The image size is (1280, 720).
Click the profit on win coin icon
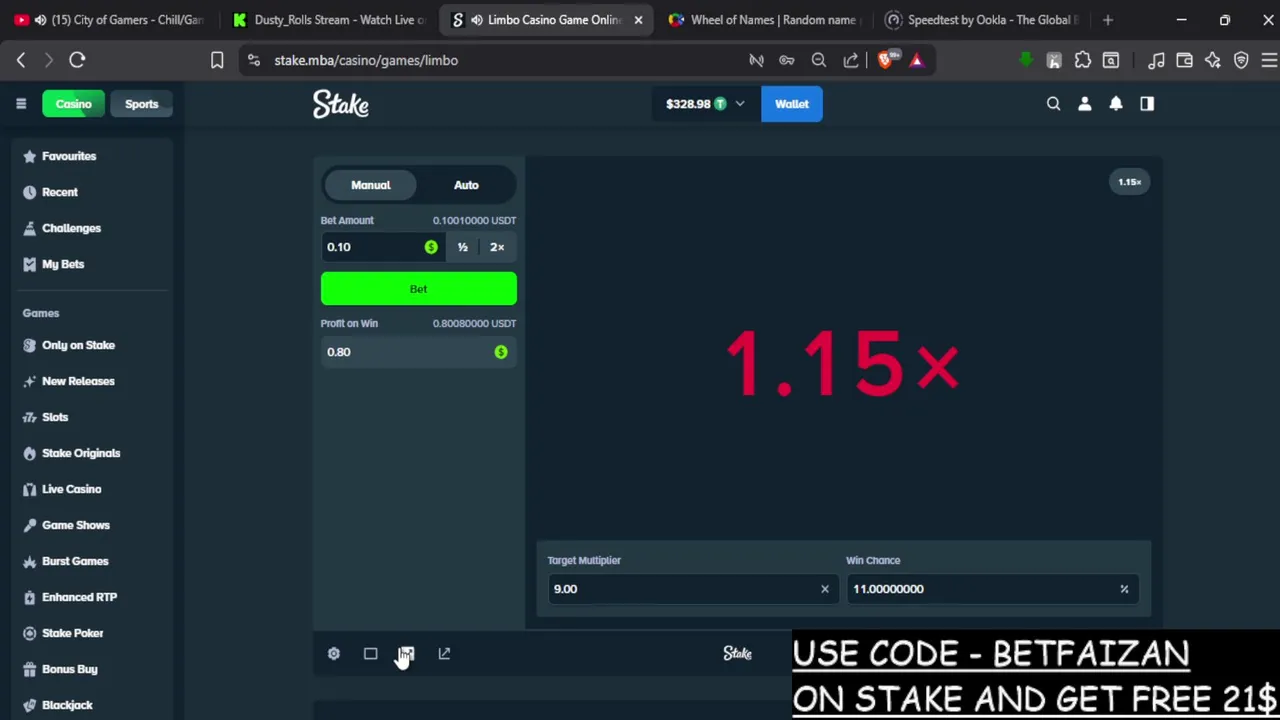point(501,352)
